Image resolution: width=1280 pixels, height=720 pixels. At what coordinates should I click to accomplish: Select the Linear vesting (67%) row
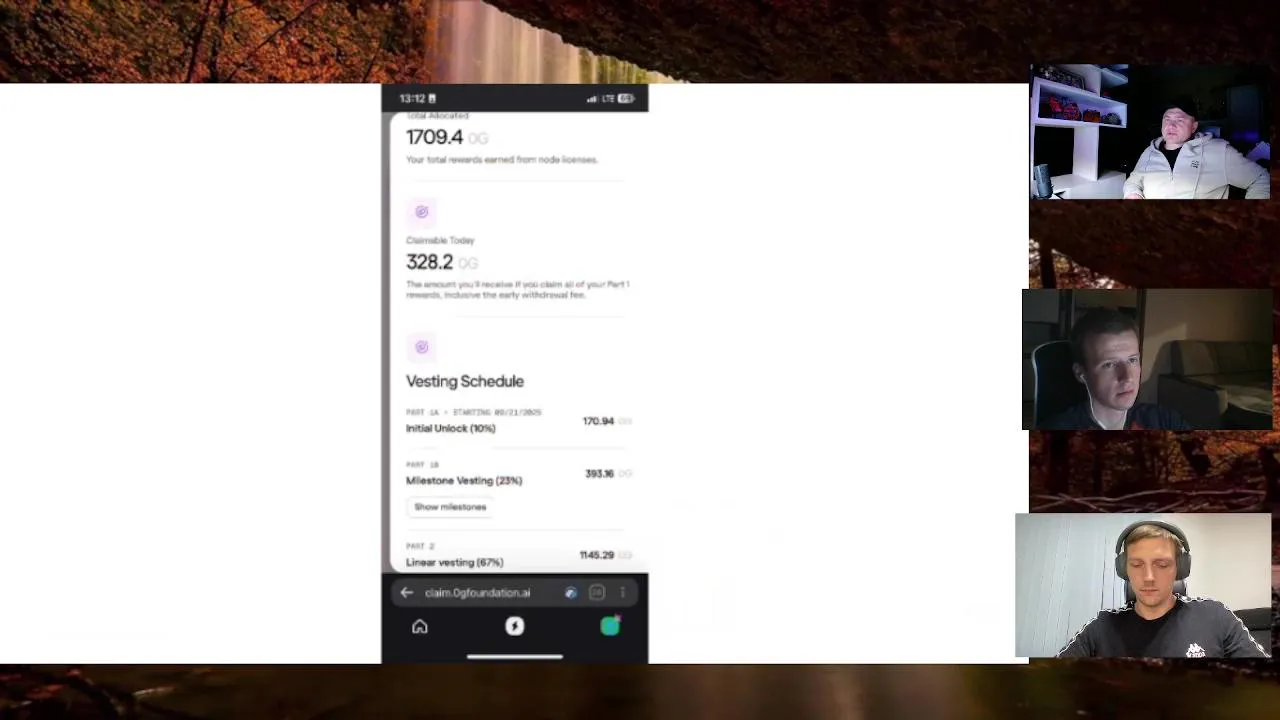click(x=519, y=555)
